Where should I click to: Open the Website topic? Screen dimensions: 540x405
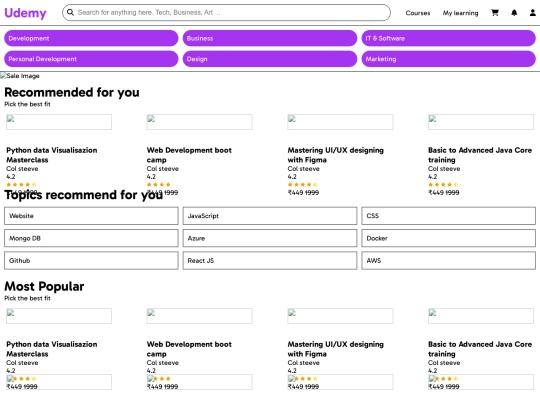click(91, 216)
